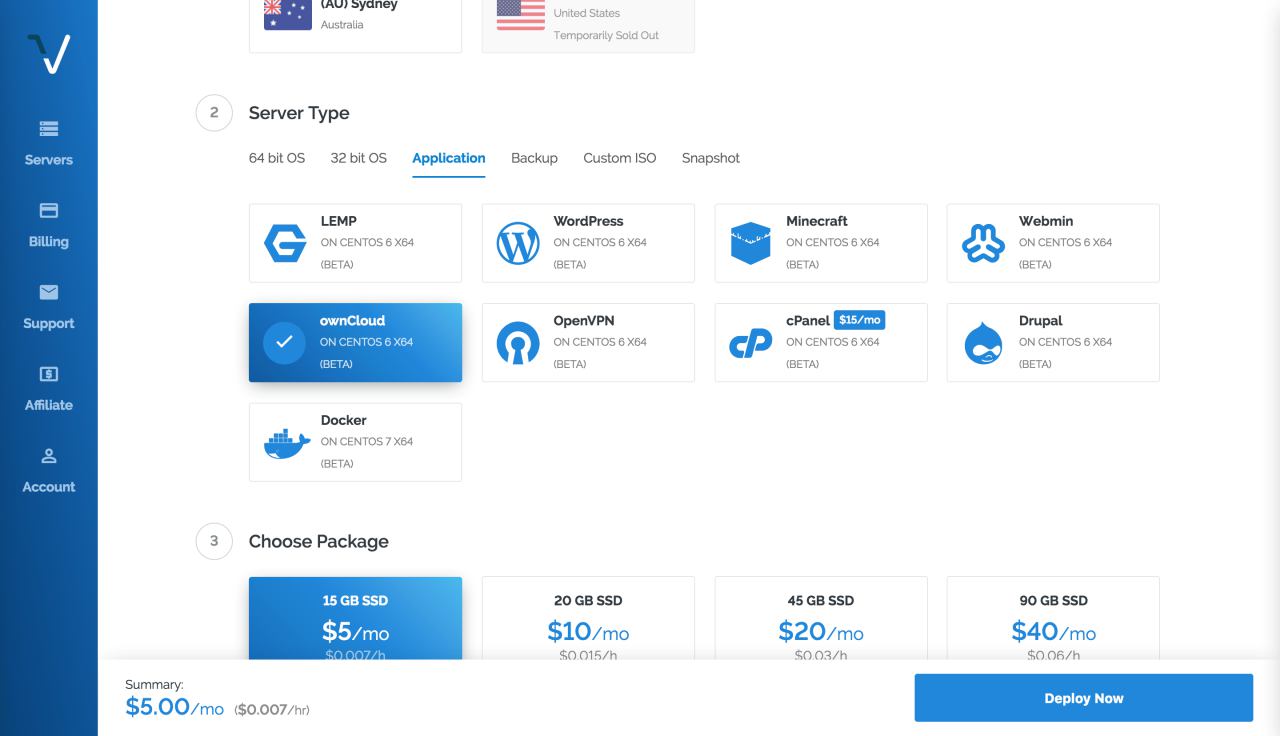Screen dimensions: 1280x736
Task: Select the Docker whale icon
Action: point(286,443)
